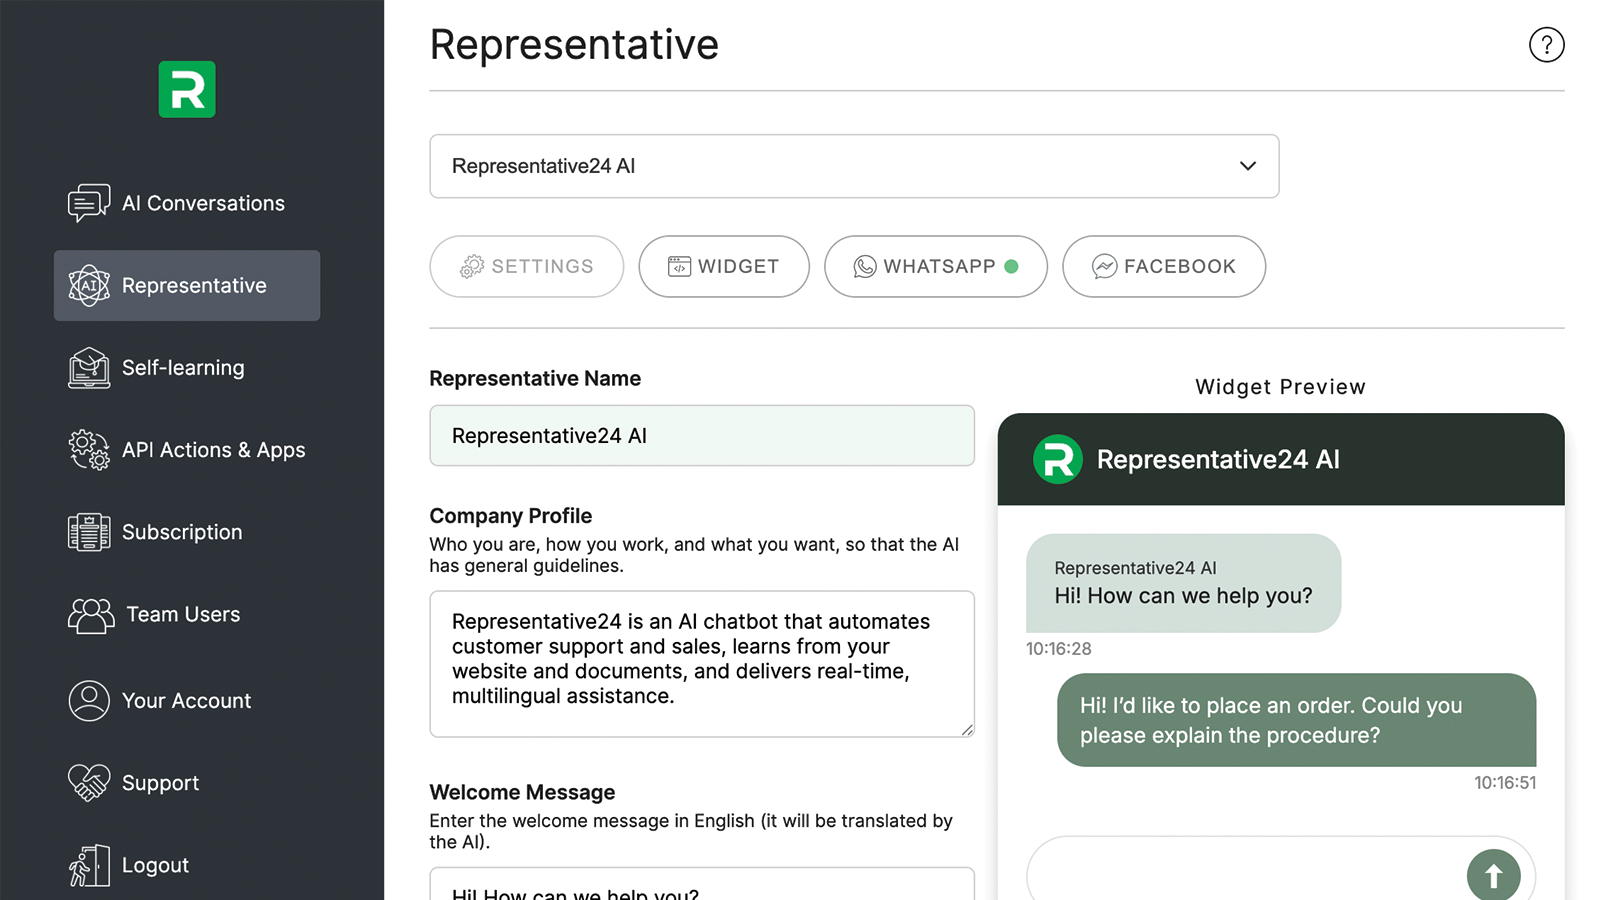The width and height of the screenshot is (1600, 900).
Task: Click the Representative Name input field
Action: point(702,436)
